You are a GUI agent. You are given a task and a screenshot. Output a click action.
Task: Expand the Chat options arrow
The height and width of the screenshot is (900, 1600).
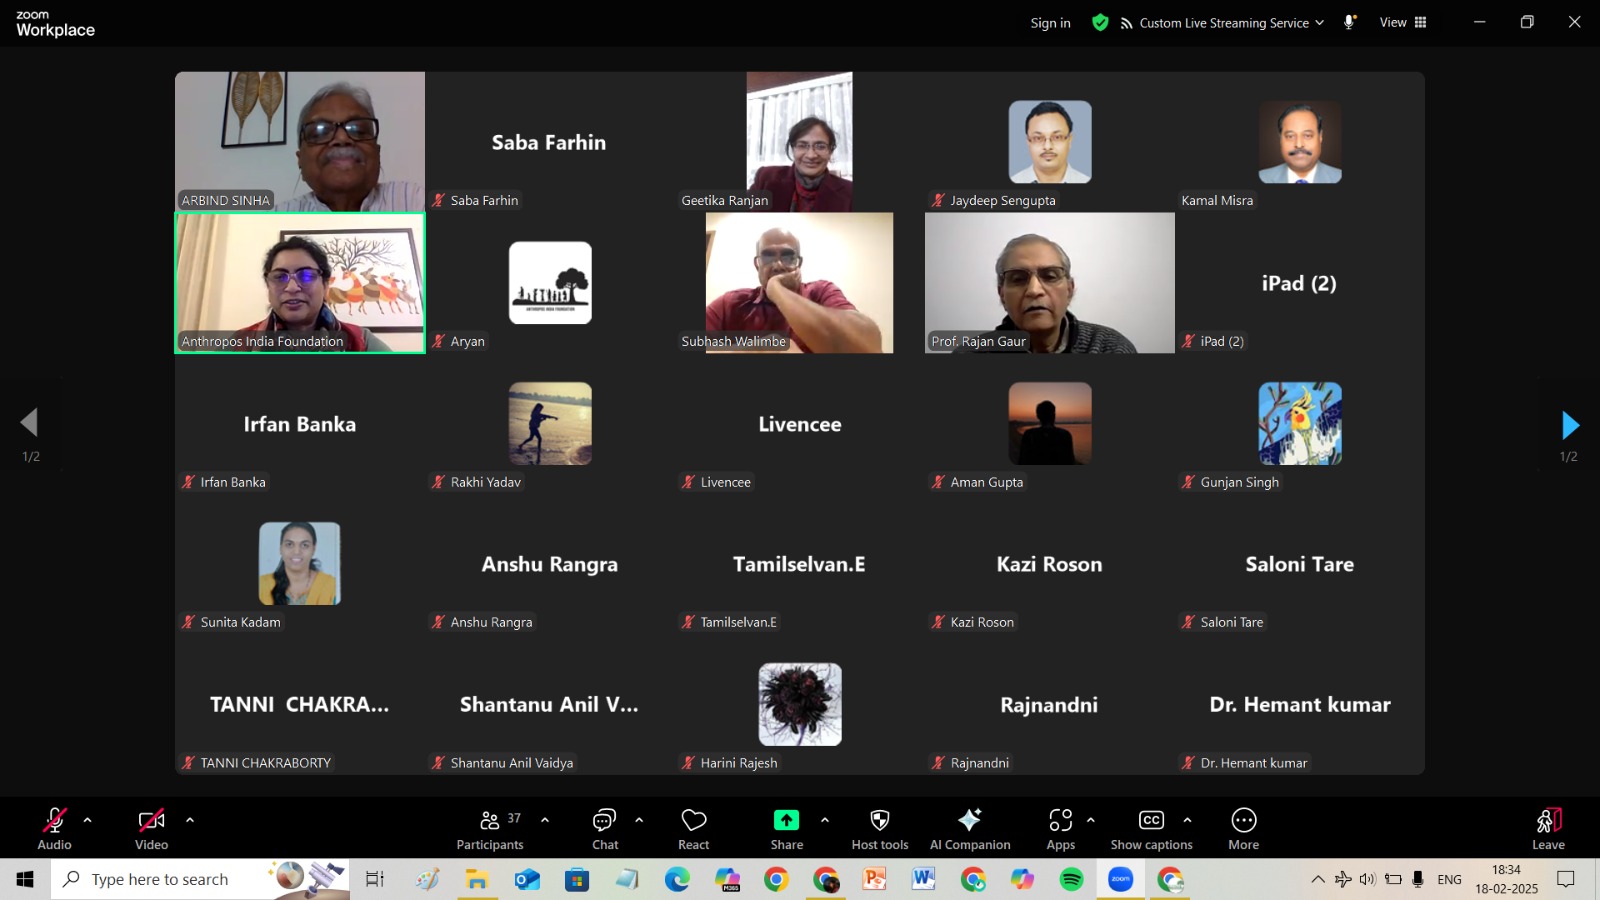(639, 820)
